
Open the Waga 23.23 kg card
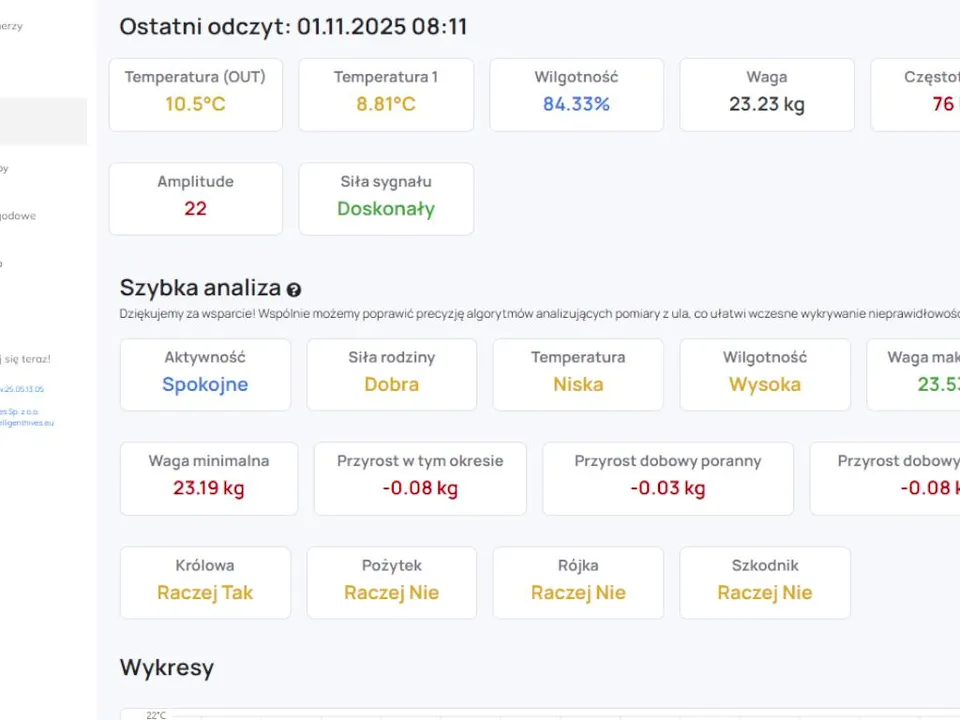(767, 94)
